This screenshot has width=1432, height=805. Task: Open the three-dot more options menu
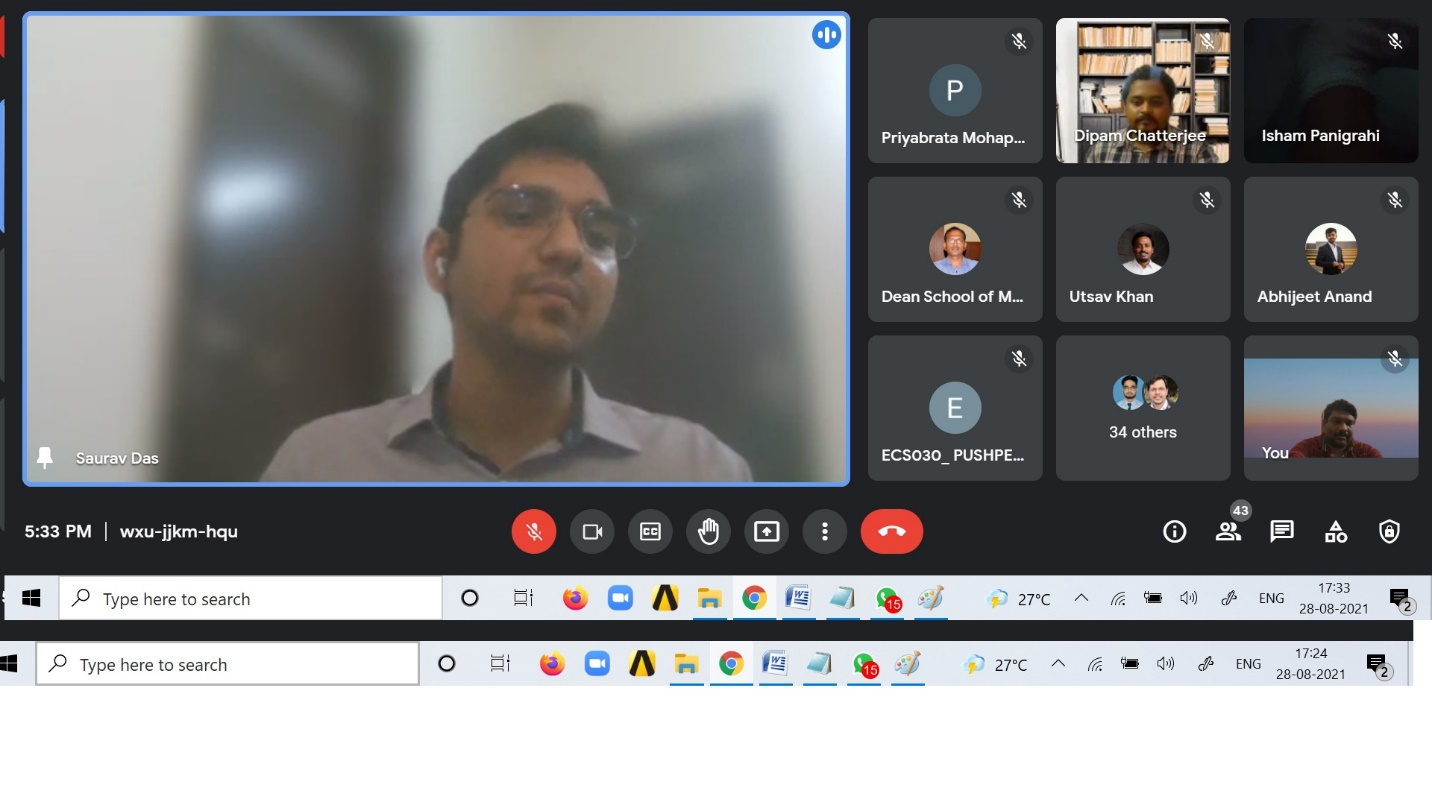(x=824, y=532)
